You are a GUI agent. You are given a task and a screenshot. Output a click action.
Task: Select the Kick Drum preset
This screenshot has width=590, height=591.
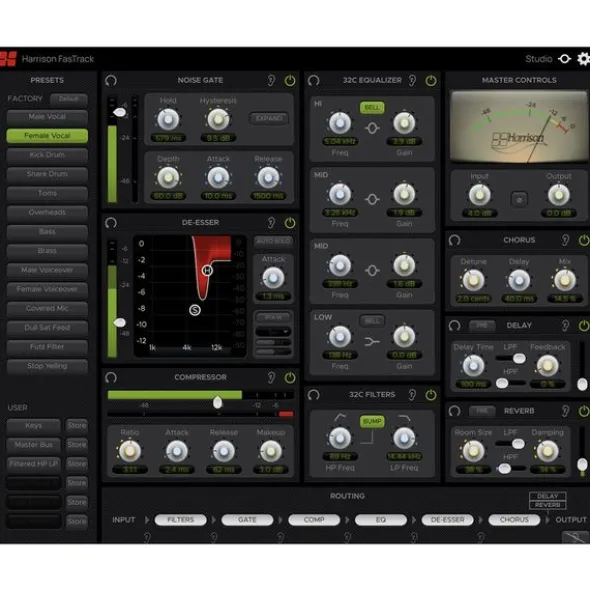[x=47, y=155]
